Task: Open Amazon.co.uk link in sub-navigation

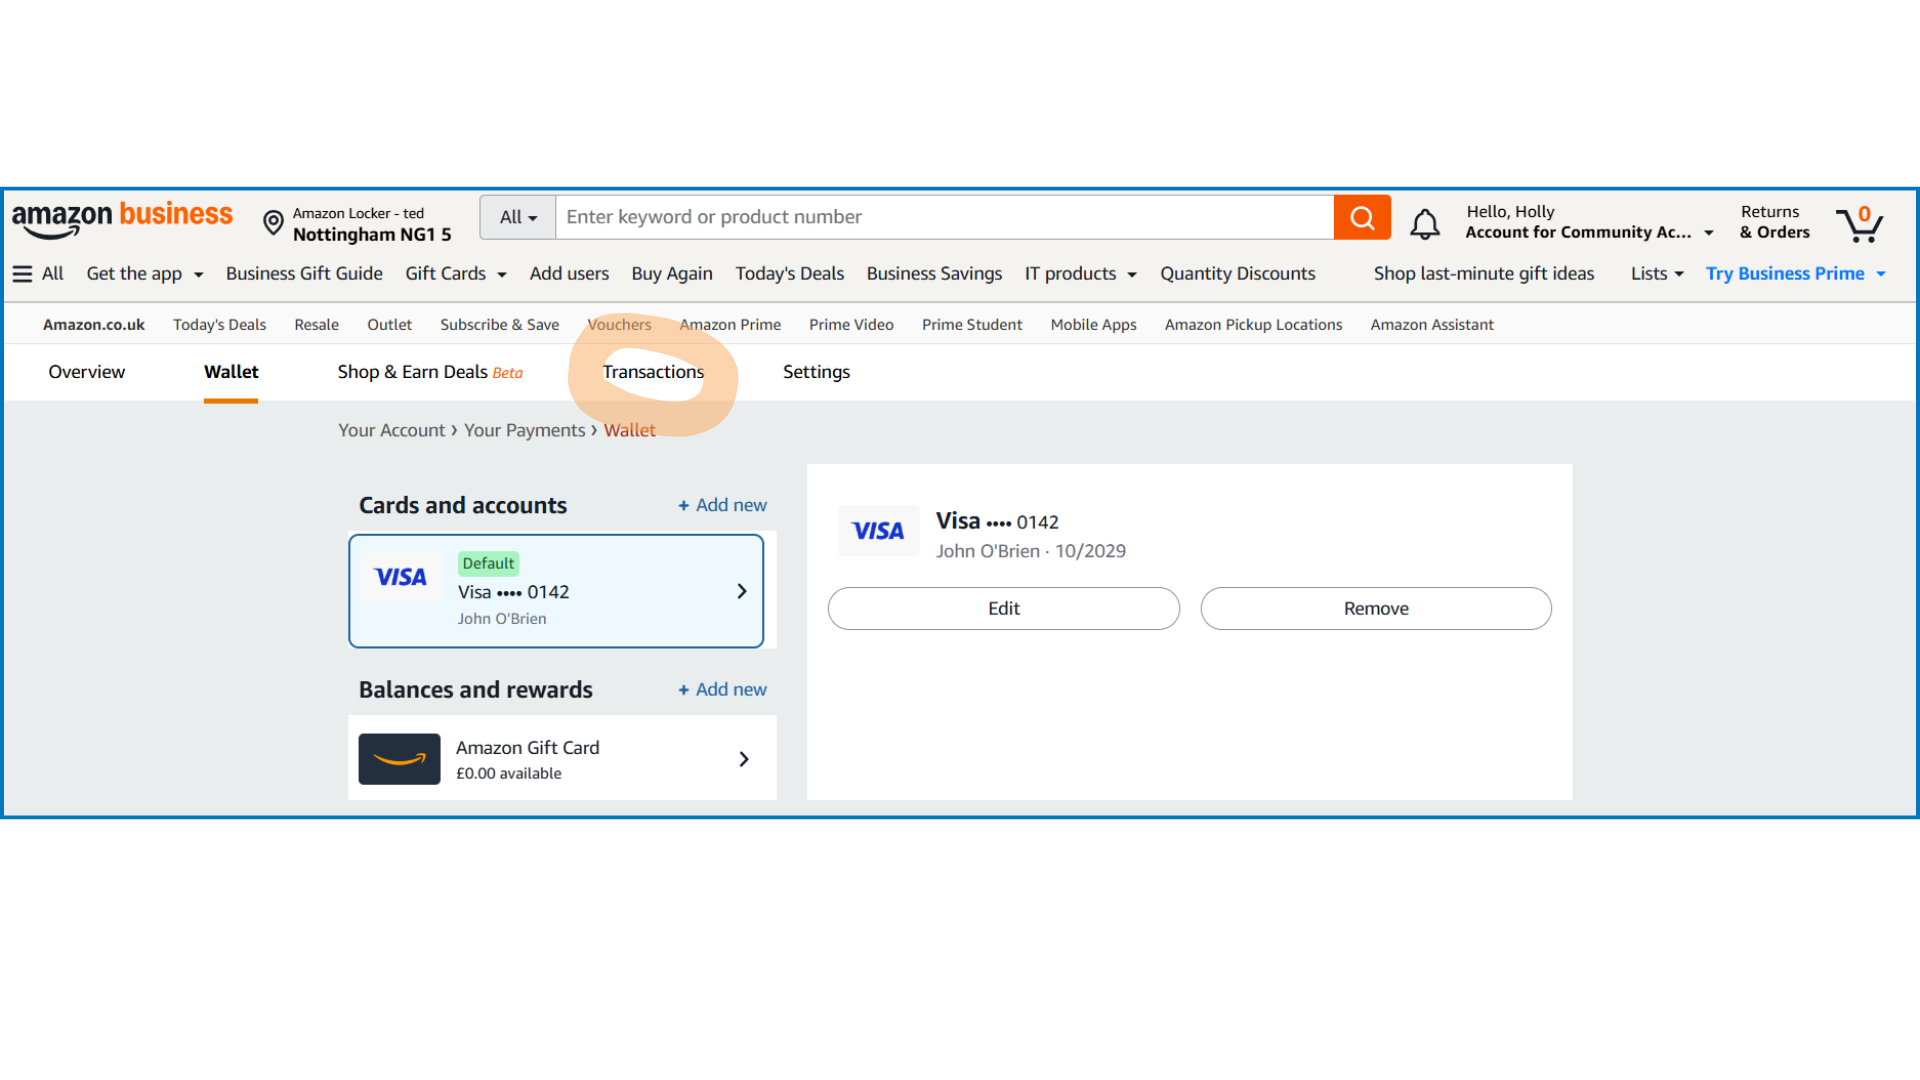Action: (x=94, y=325)
